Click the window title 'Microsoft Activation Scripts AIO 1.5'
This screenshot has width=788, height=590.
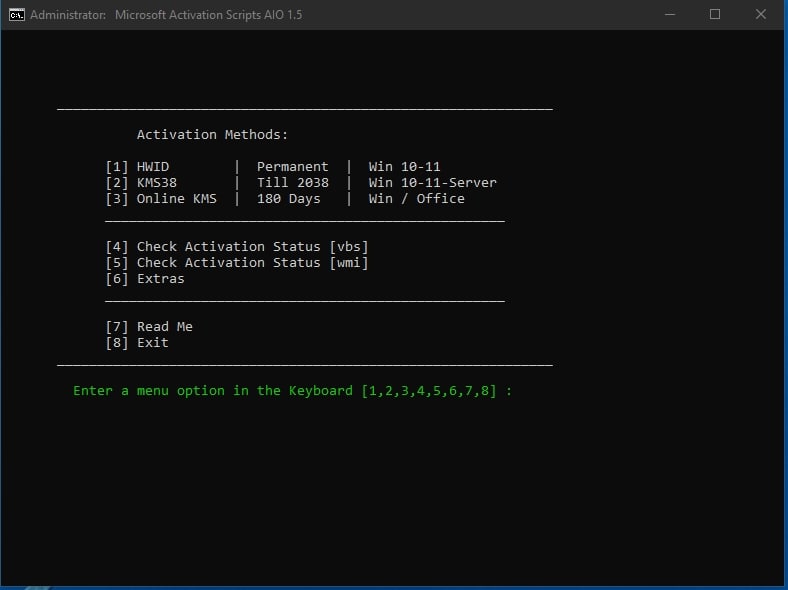coord(209,15)
